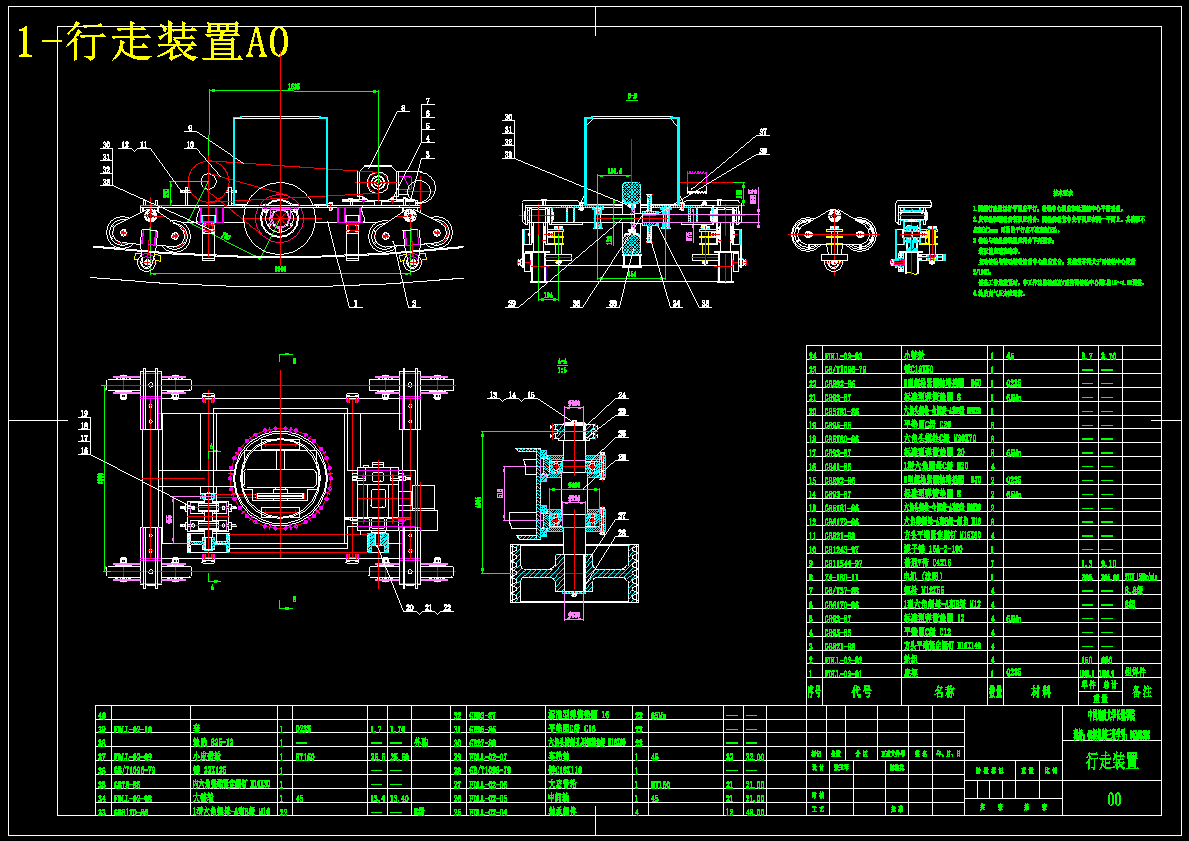Image resolution: width=1189 pixels, height=841 pixels.
Task: Click the "B-B" section view label
Action: click(x=631, y=97)
